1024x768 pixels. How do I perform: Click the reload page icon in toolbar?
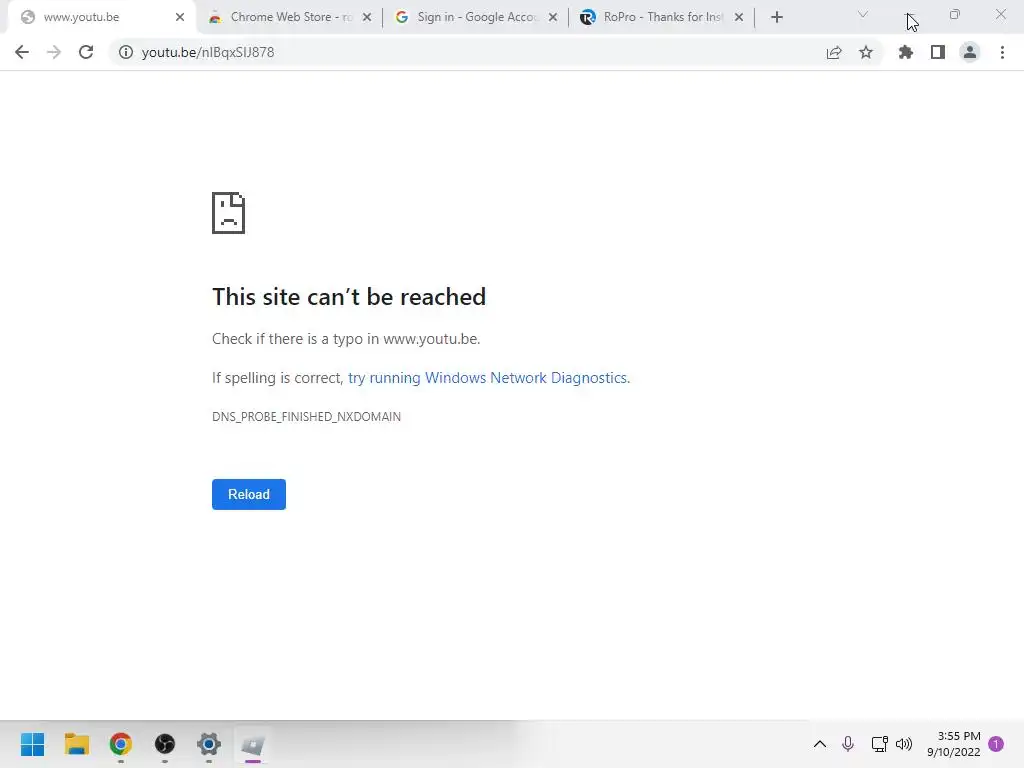(x=86, y=52)
